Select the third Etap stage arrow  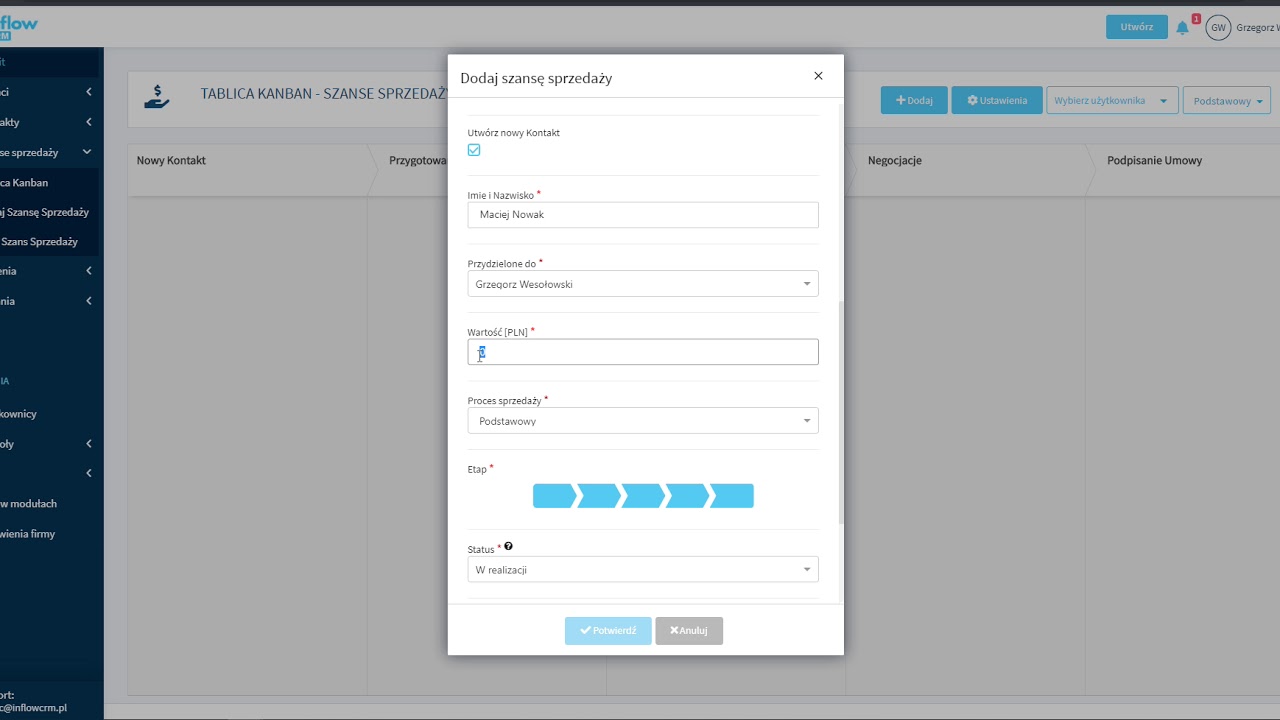(643, 496)
